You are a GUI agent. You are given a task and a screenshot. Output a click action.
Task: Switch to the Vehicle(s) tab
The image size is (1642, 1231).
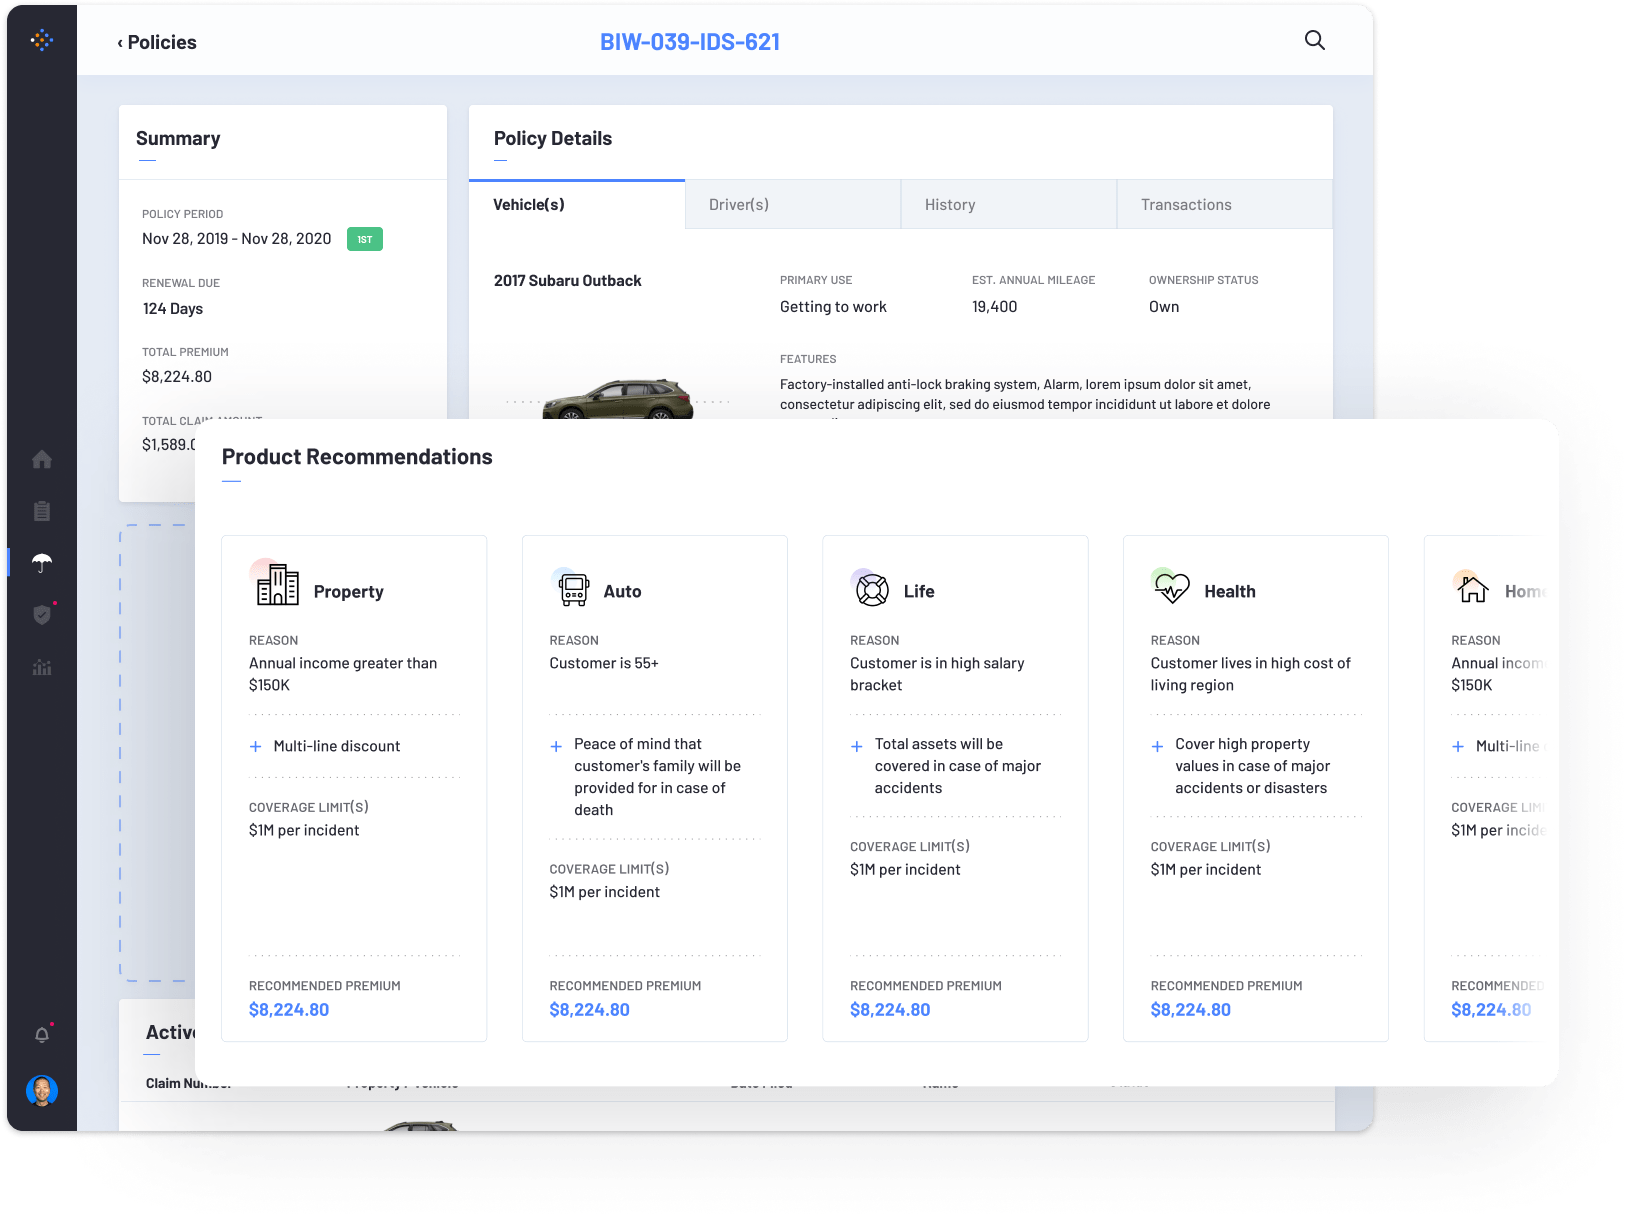[x=577, y=205]
